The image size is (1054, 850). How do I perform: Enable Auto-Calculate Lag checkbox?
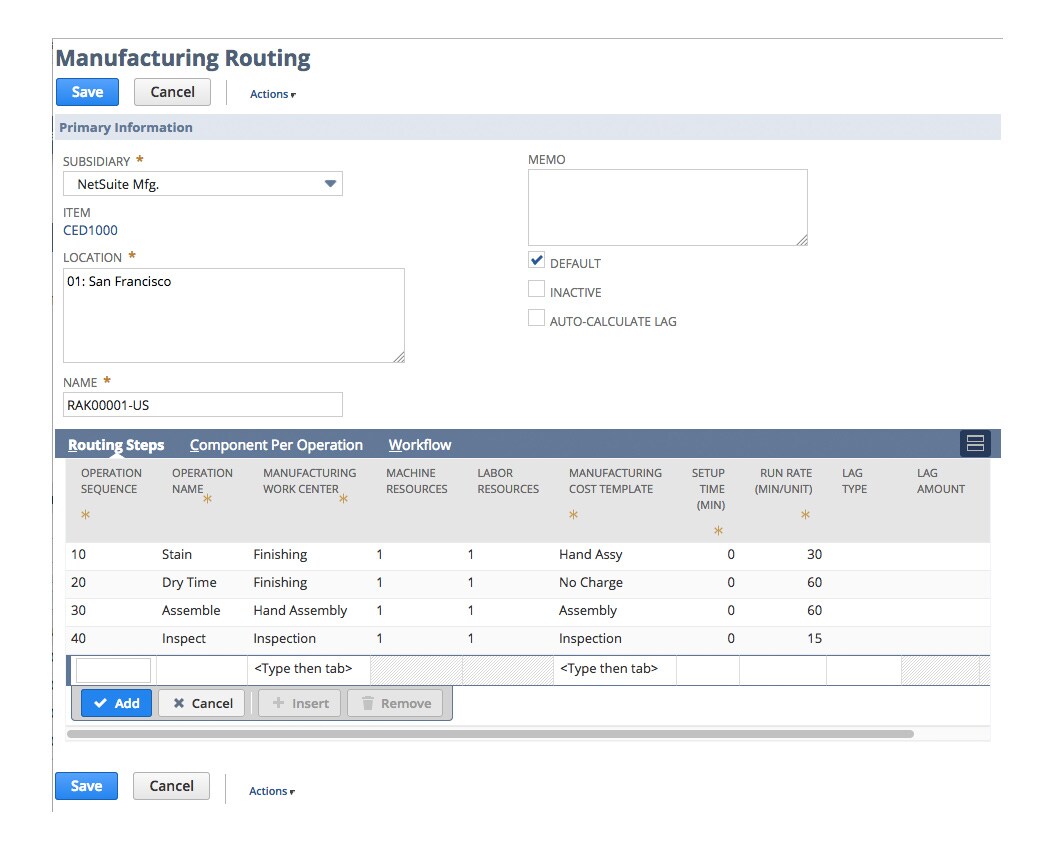[536, 318]
